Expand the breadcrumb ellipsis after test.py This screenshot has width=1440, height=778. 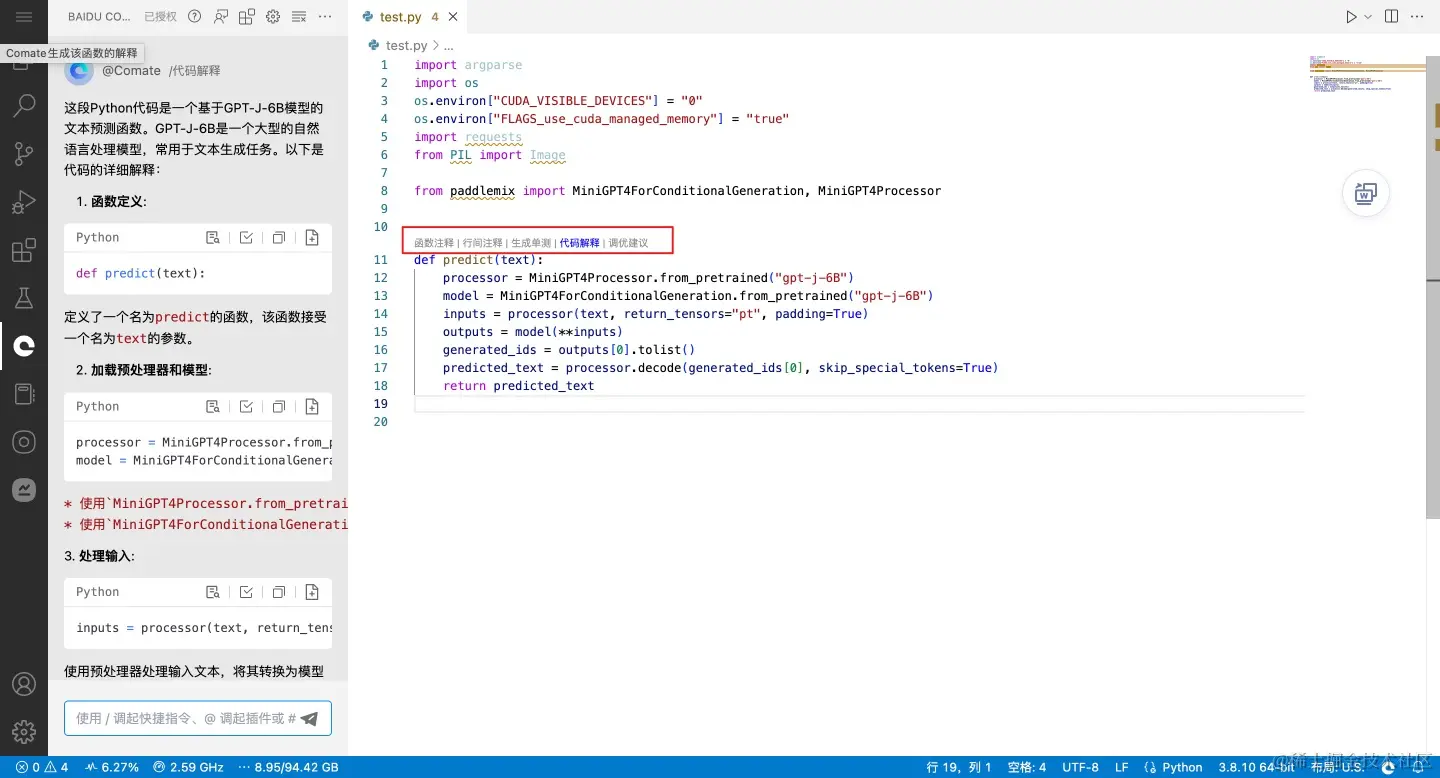(448, 45)
